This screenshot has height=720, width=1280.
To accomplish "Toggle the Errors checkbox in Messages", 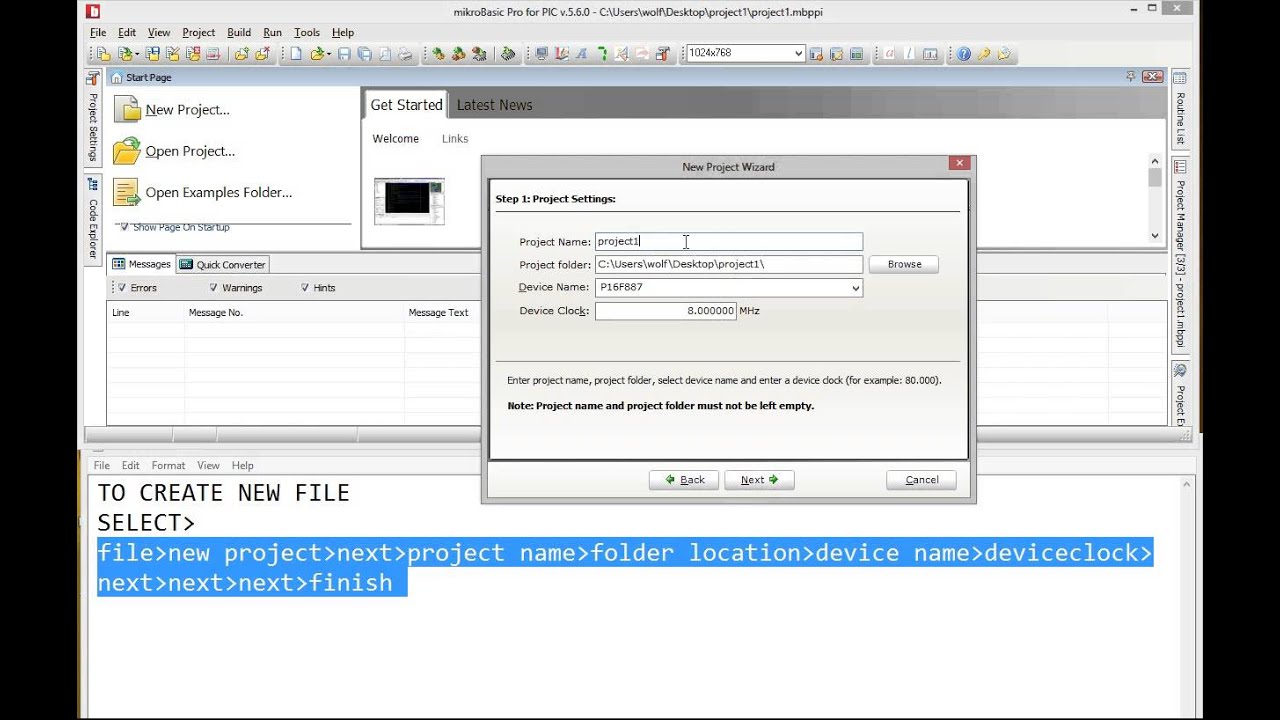I will point(122,287).
